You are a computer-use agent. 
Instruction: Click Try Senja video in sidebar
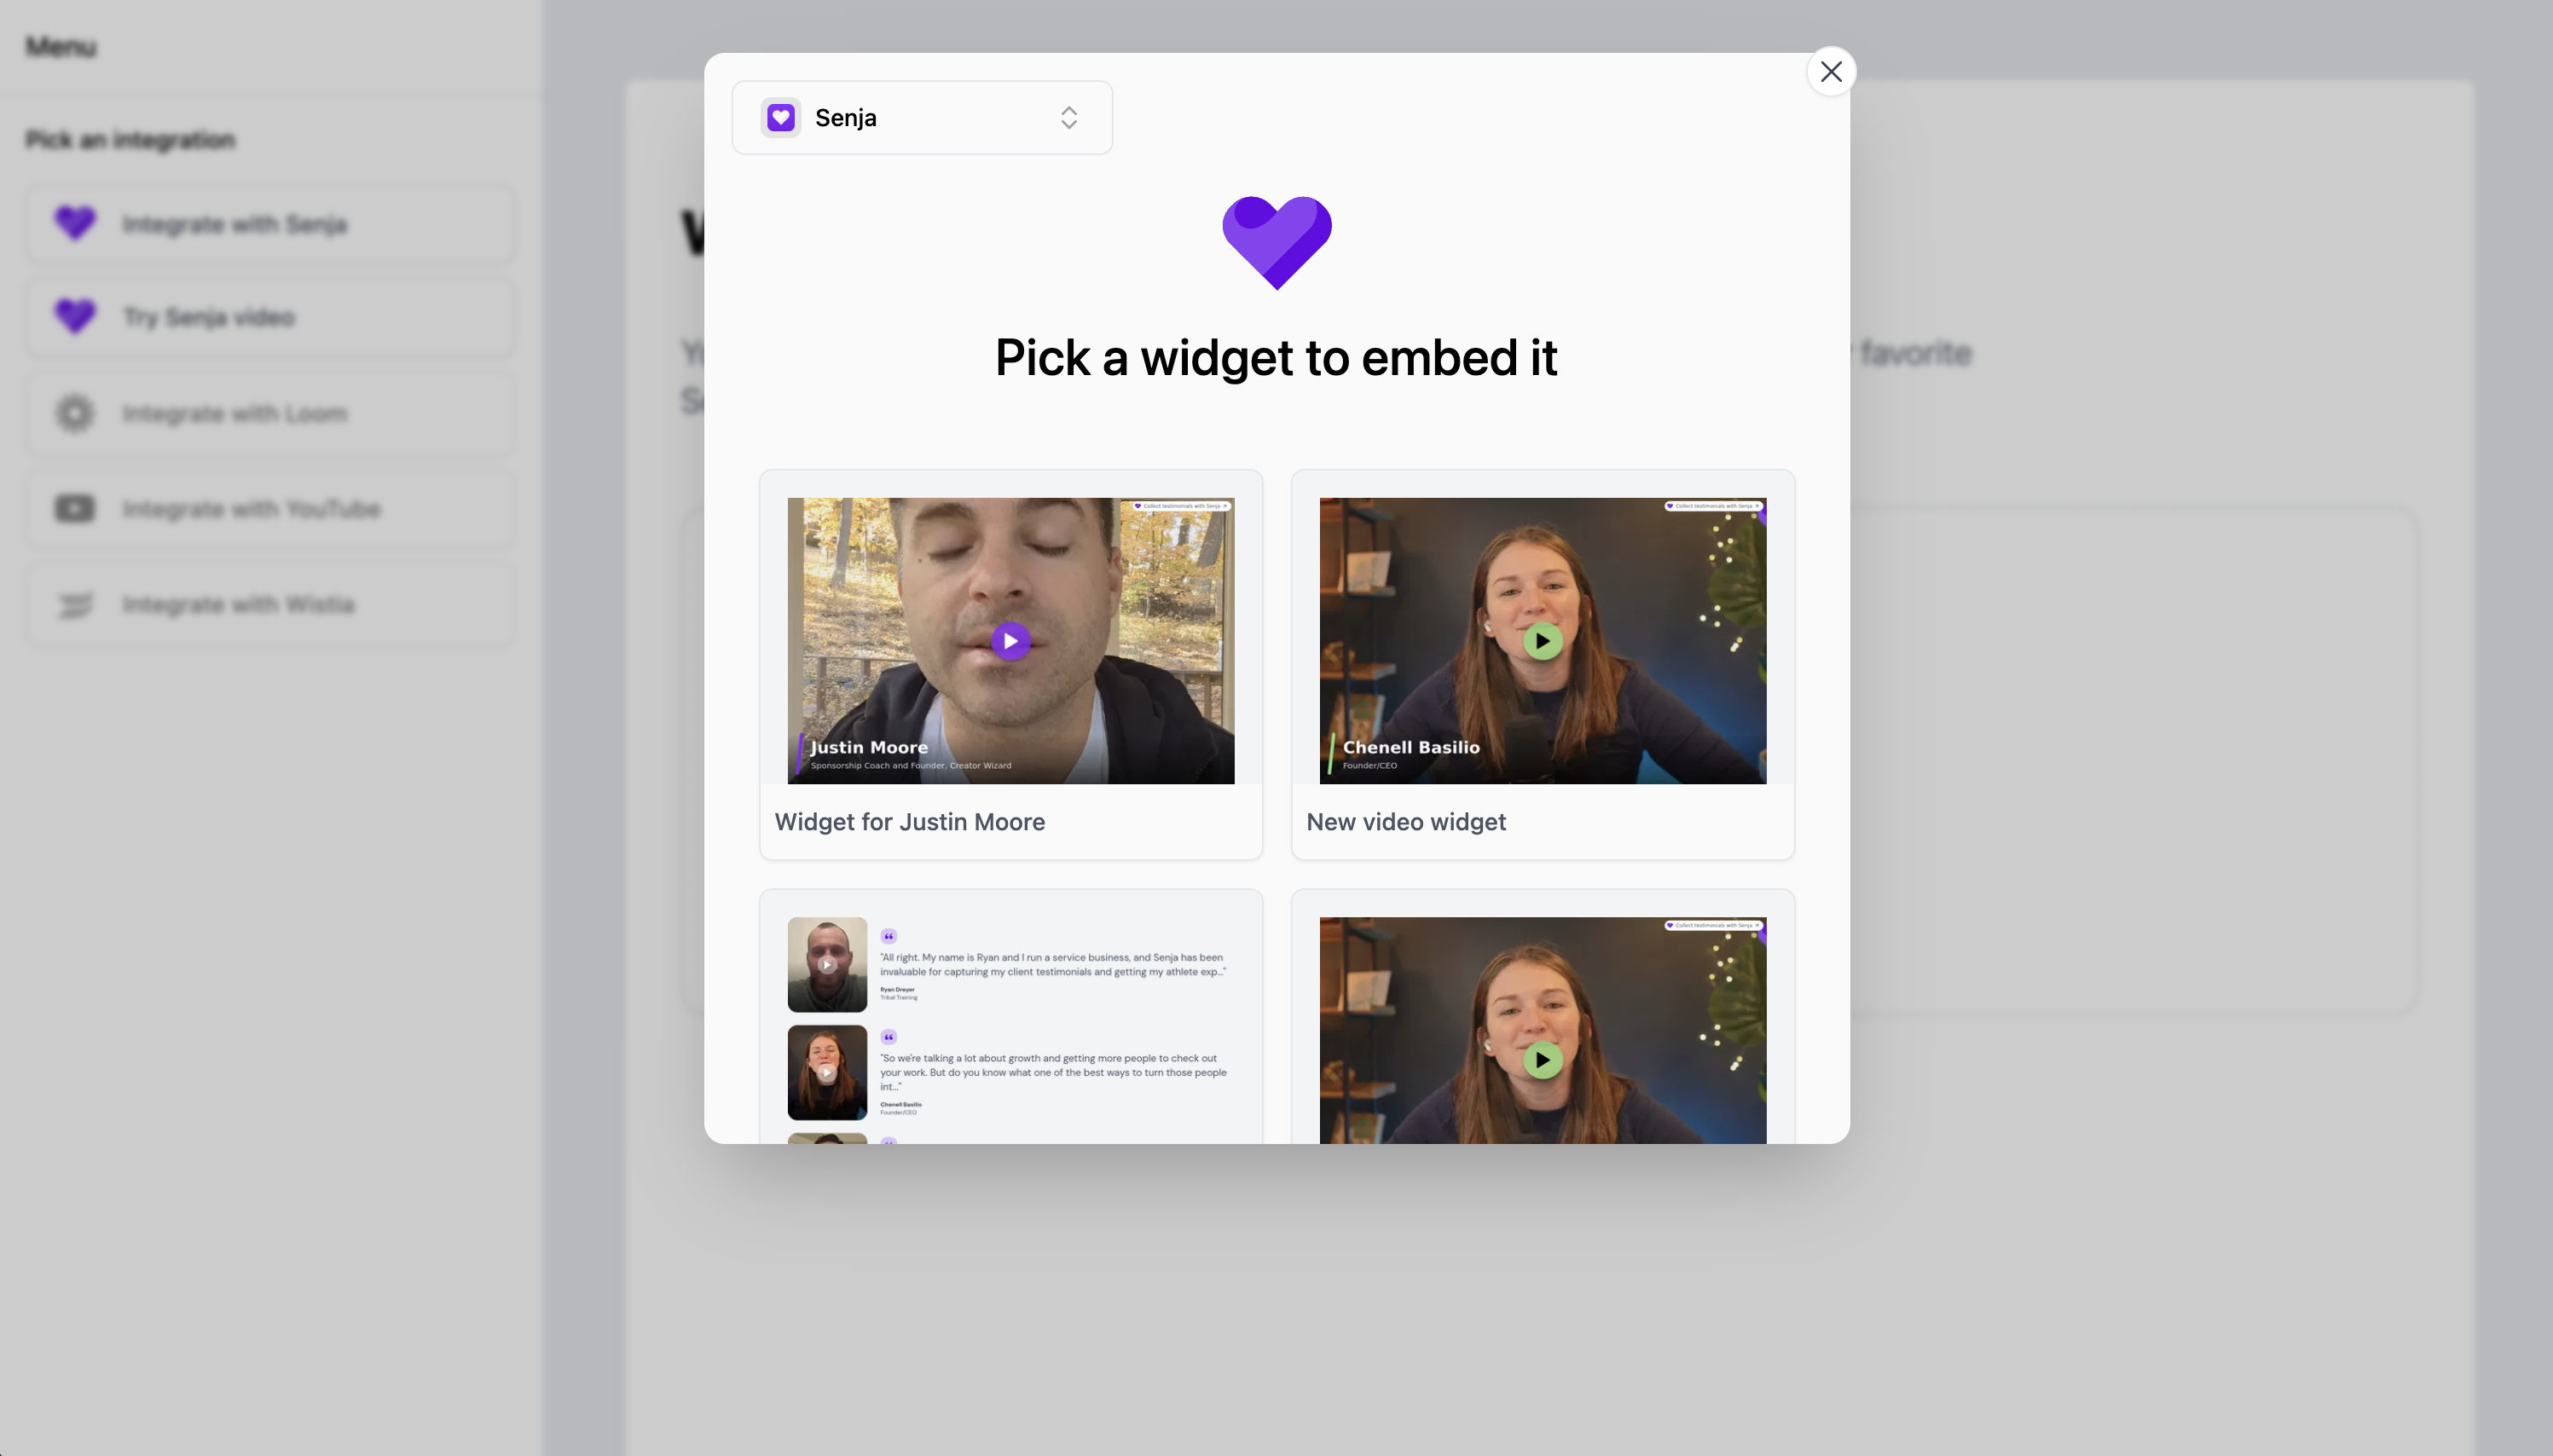(270, 317)
